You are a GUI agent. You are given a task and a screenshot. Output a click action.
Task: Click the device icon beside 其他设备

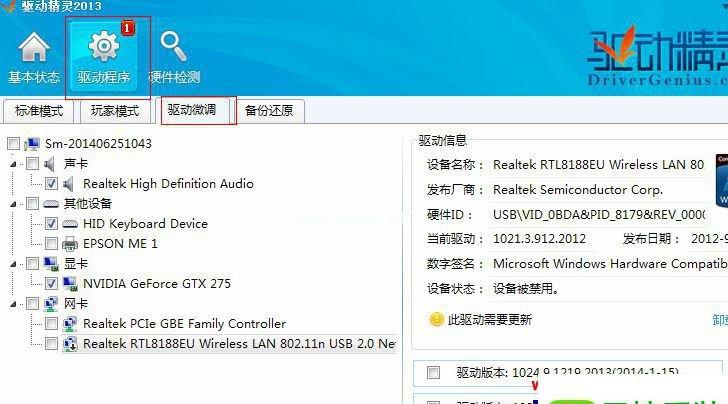click(x=51, y=204)
